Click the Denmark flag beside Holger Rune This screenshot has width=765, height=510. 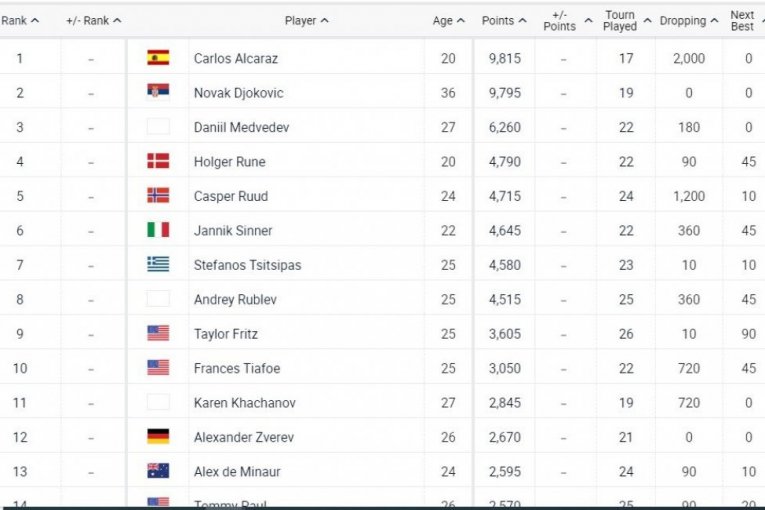coord(158,161)
